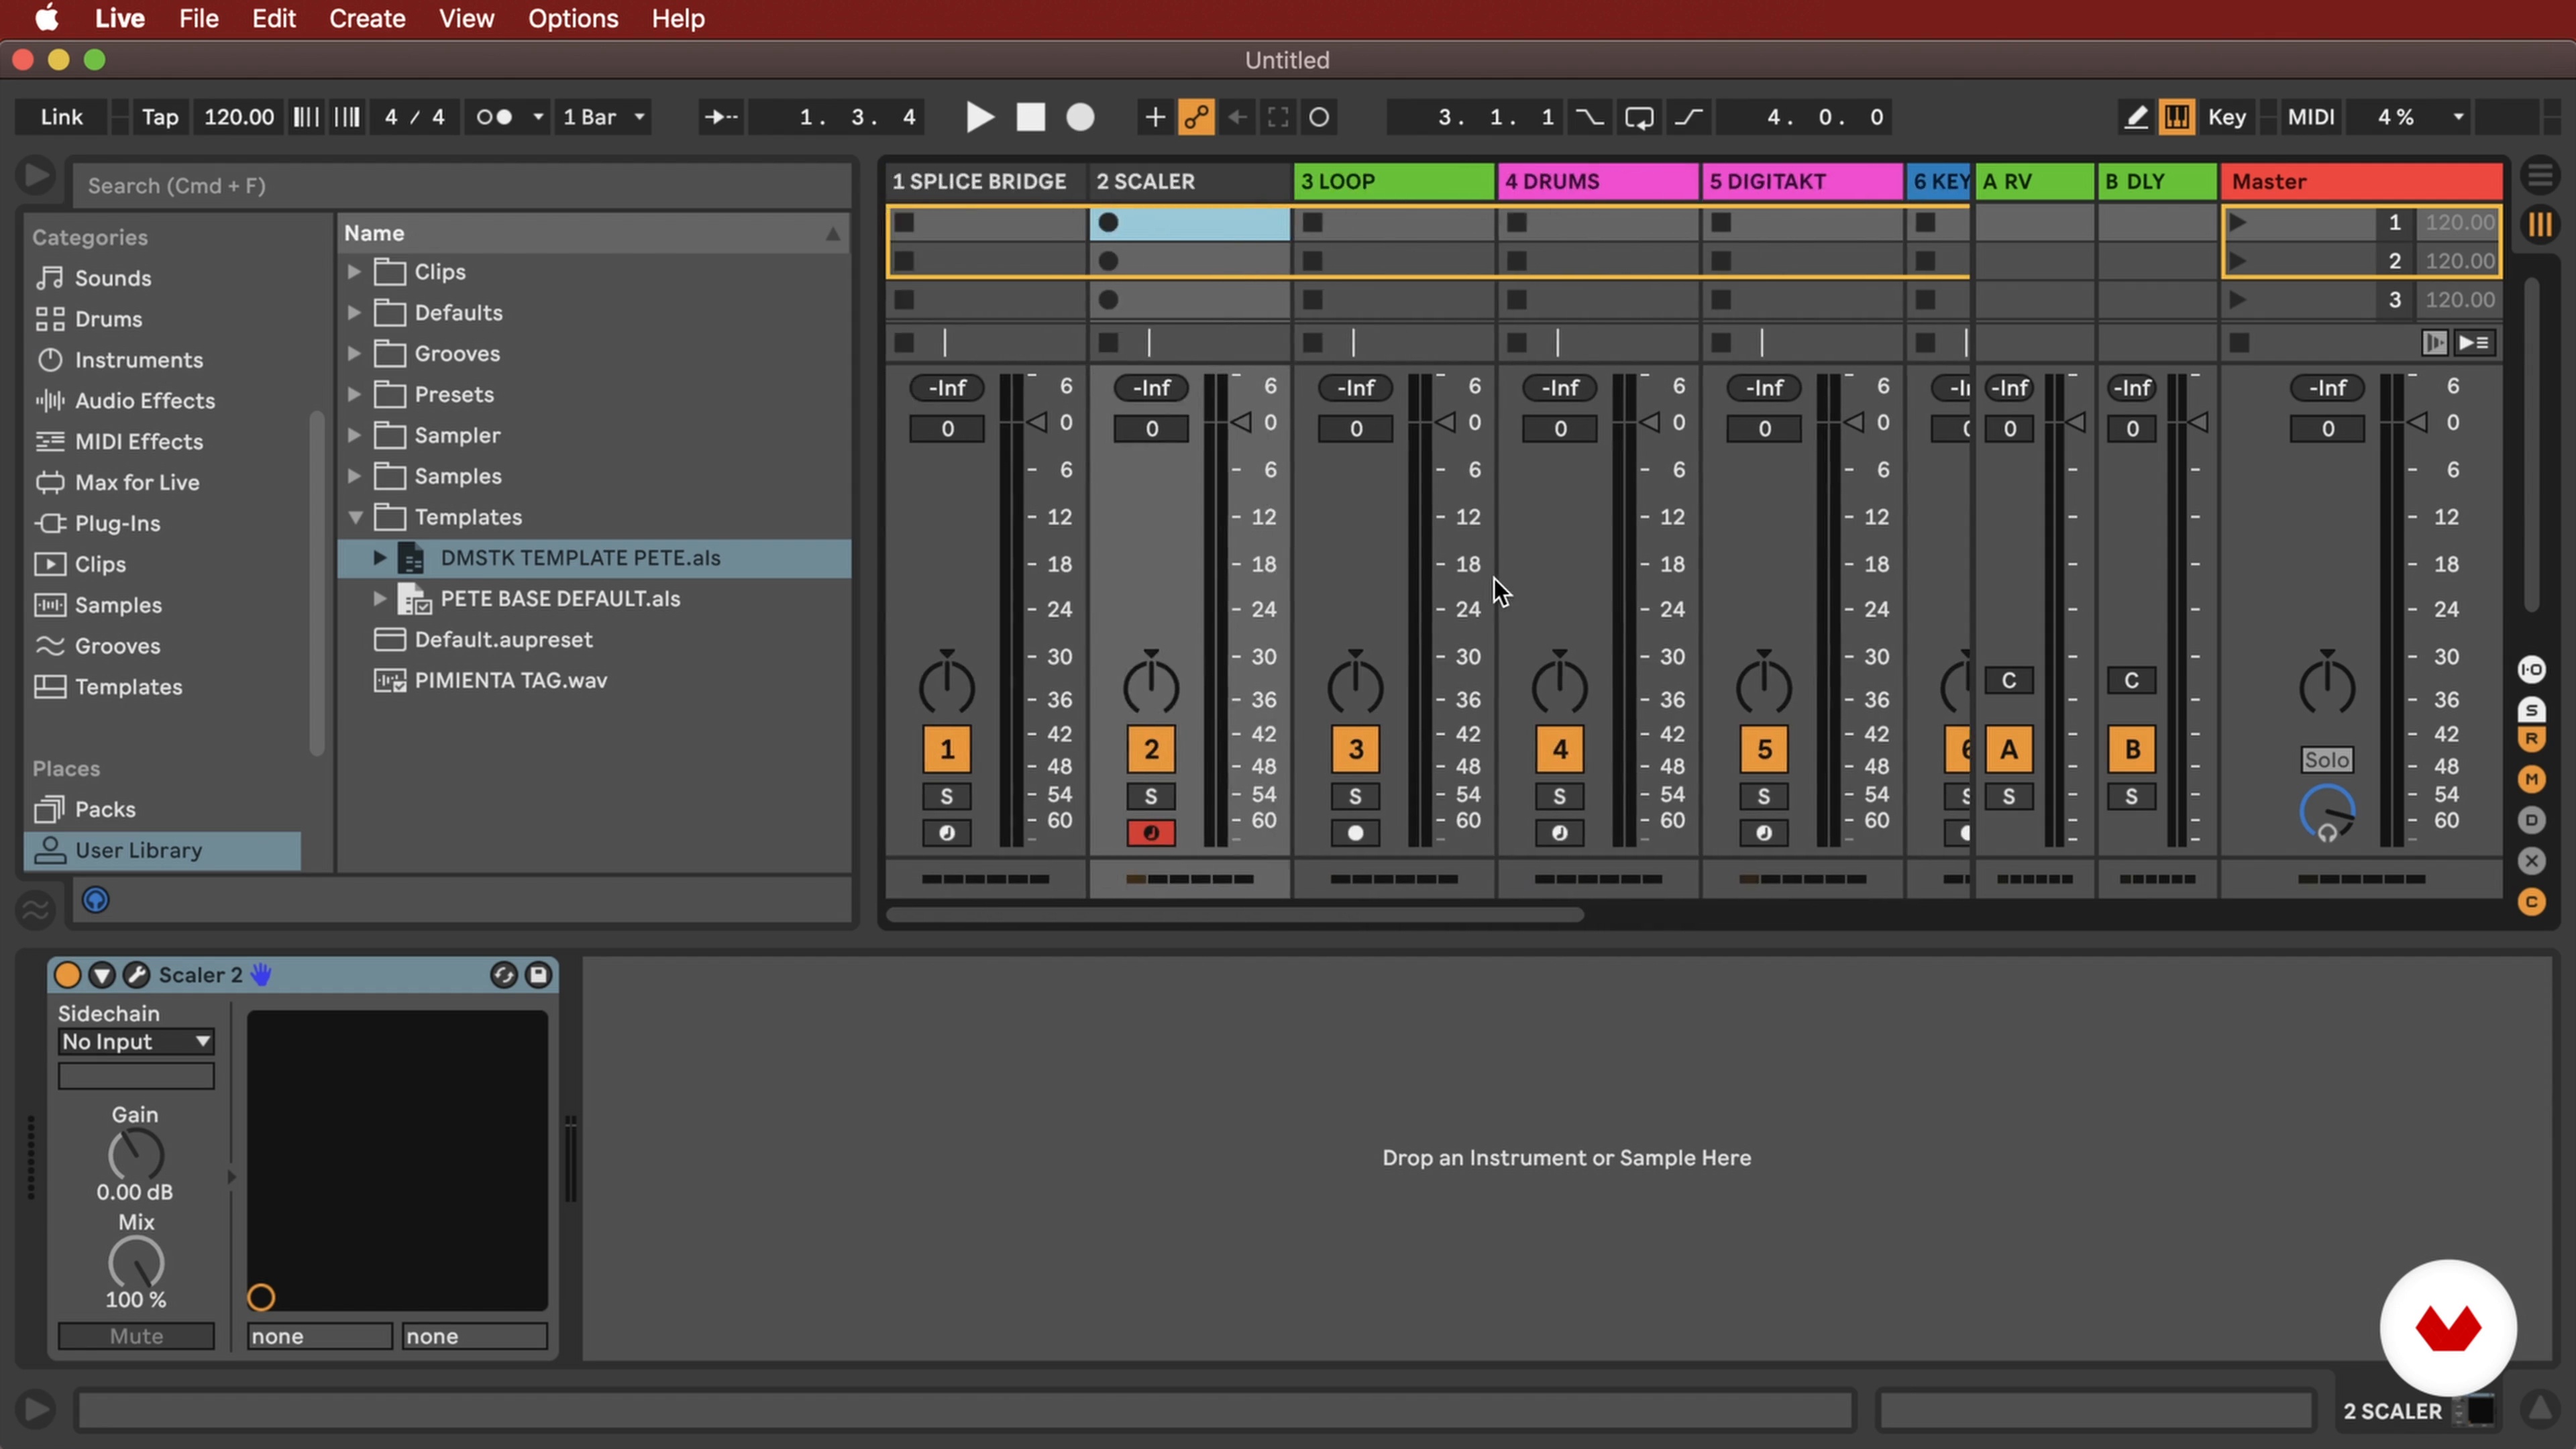Toggle track 4 activator button
Screen dimensions: 2576x1449
[x=1560, y=749]
